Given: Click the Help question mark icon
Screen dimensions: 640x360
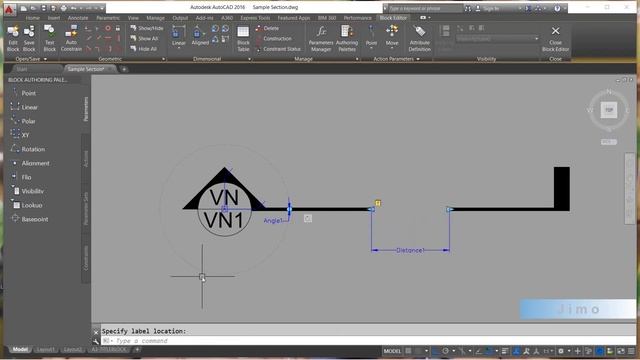Looking at the screenshot, I should point(557,8).
